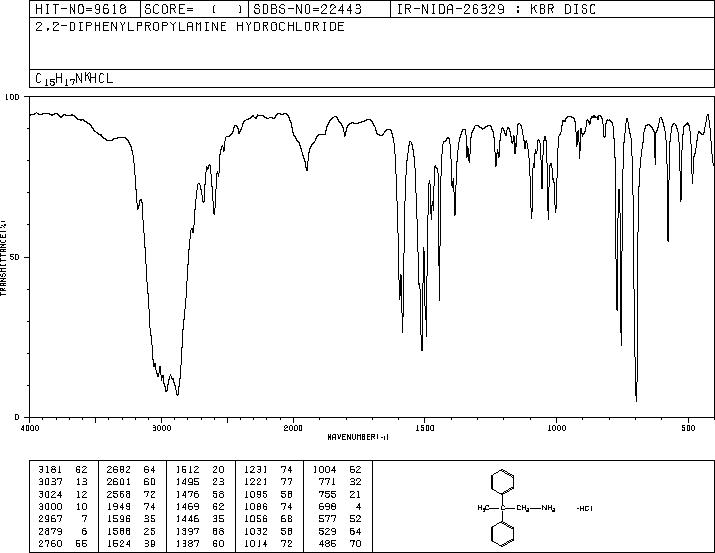This screenshot has height=553, width=715.
Task: Select the 1221 peak table entry
Action: pos(269,481)
